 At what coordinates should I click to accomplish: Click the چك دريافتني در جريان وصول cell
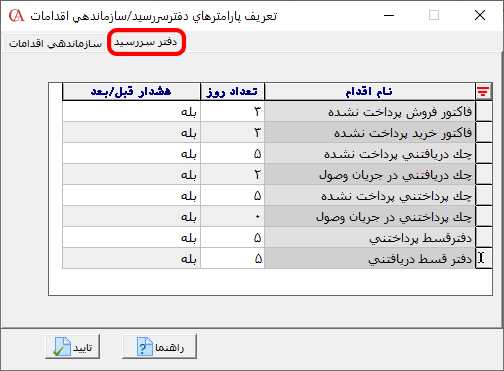[x=370, y=174]
